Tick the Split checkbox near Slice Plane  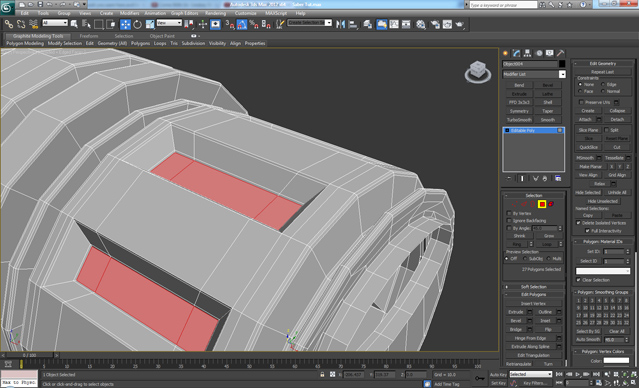click(606, 130)
